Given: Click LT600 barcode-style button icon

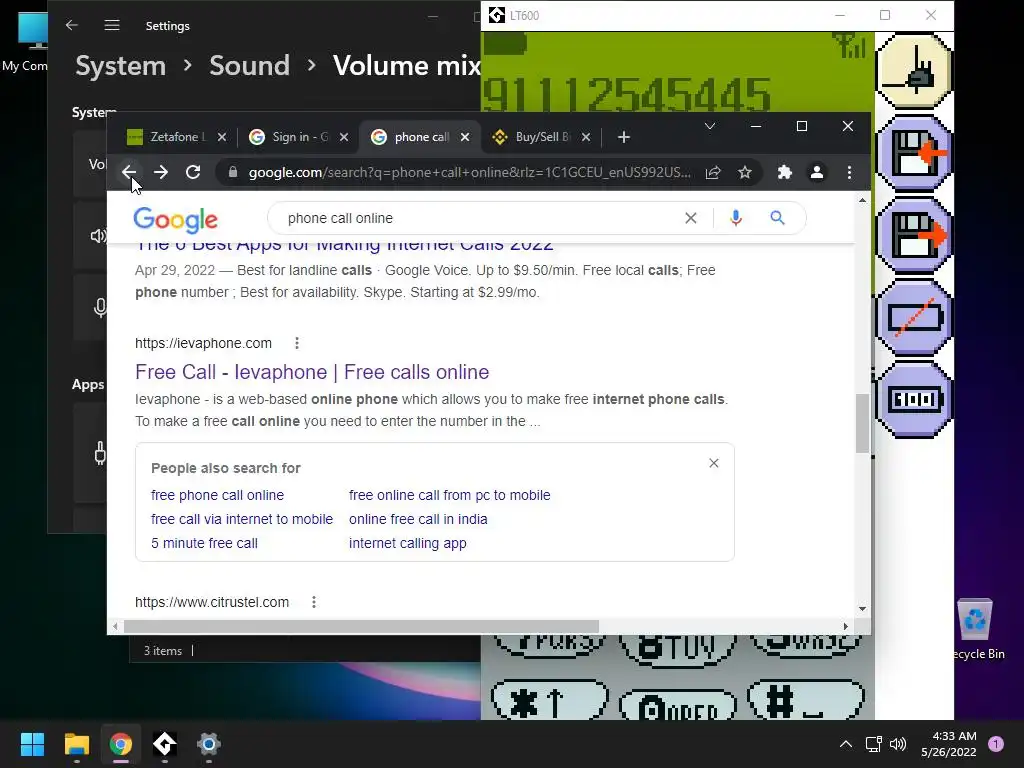Looking at the screenshot, I should [914, 399].
